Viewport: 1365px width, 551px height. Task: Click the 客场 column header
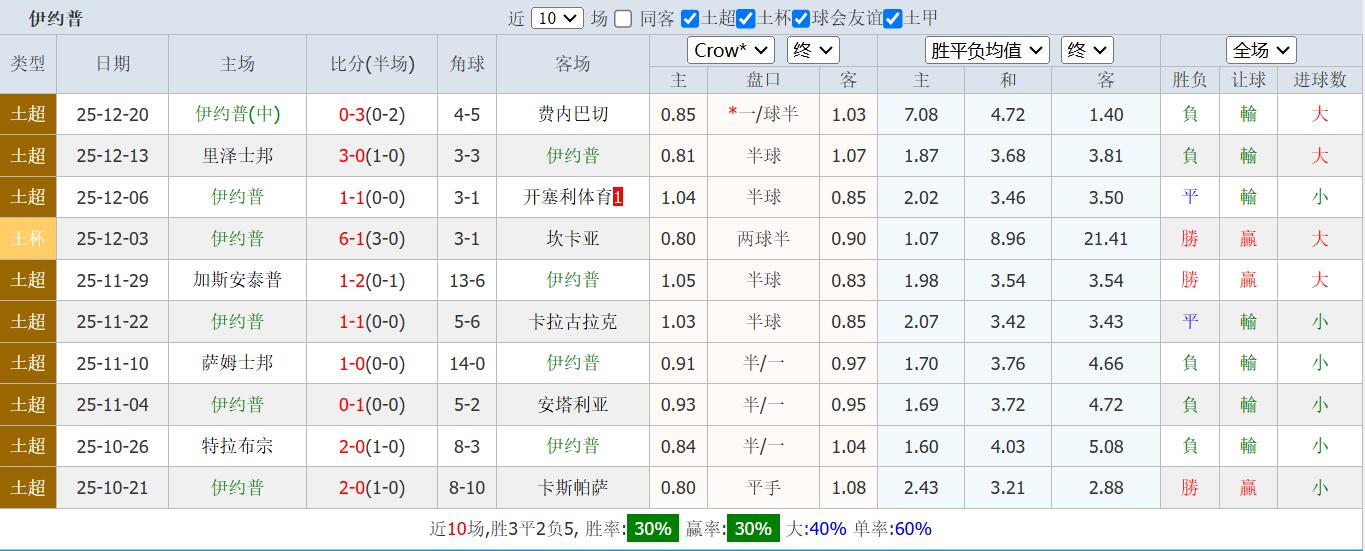pos(573,64)
